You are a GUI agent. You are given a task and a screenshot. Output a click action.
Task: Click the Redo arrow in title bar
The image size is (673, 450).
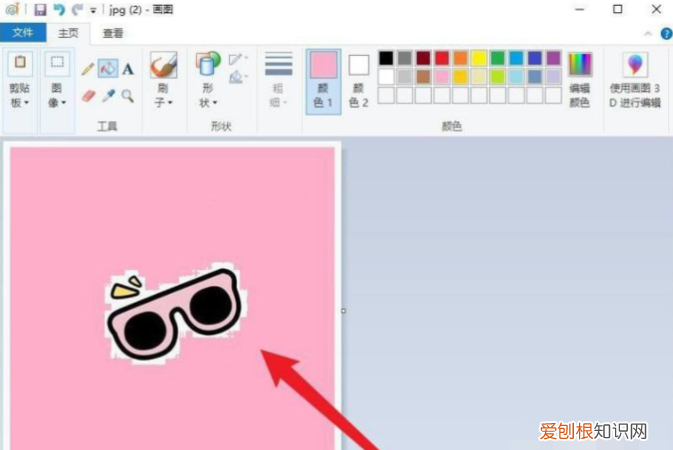point(77,9)
